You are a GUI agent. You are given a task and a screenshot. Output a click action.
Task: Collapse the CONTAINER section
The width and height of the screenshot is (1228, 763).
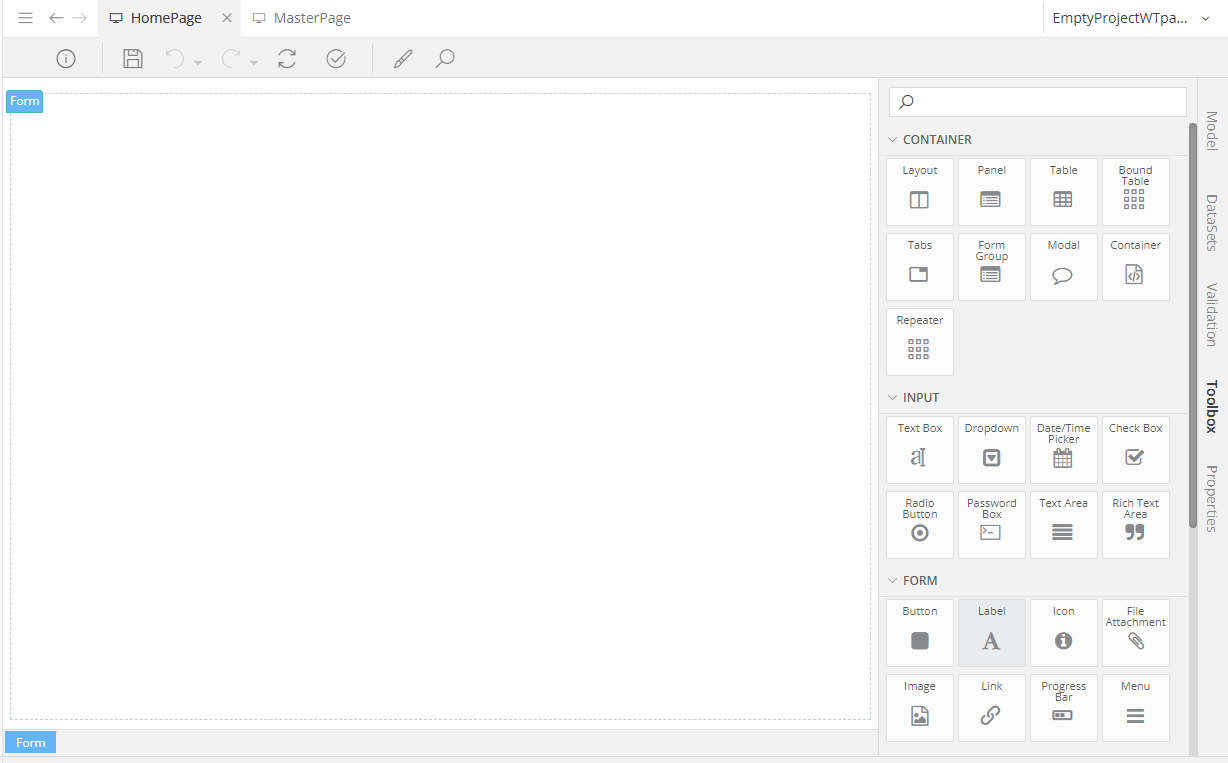click(x=893, y=140)
